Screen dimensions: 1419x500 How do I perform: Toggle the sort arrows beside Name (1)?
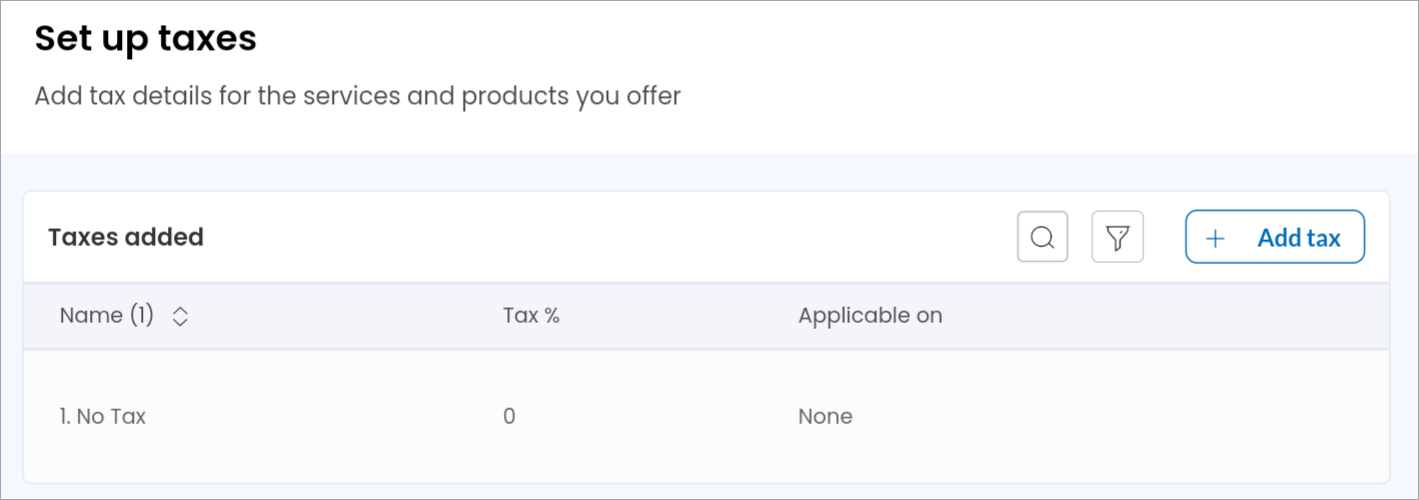tap(180, 317)
